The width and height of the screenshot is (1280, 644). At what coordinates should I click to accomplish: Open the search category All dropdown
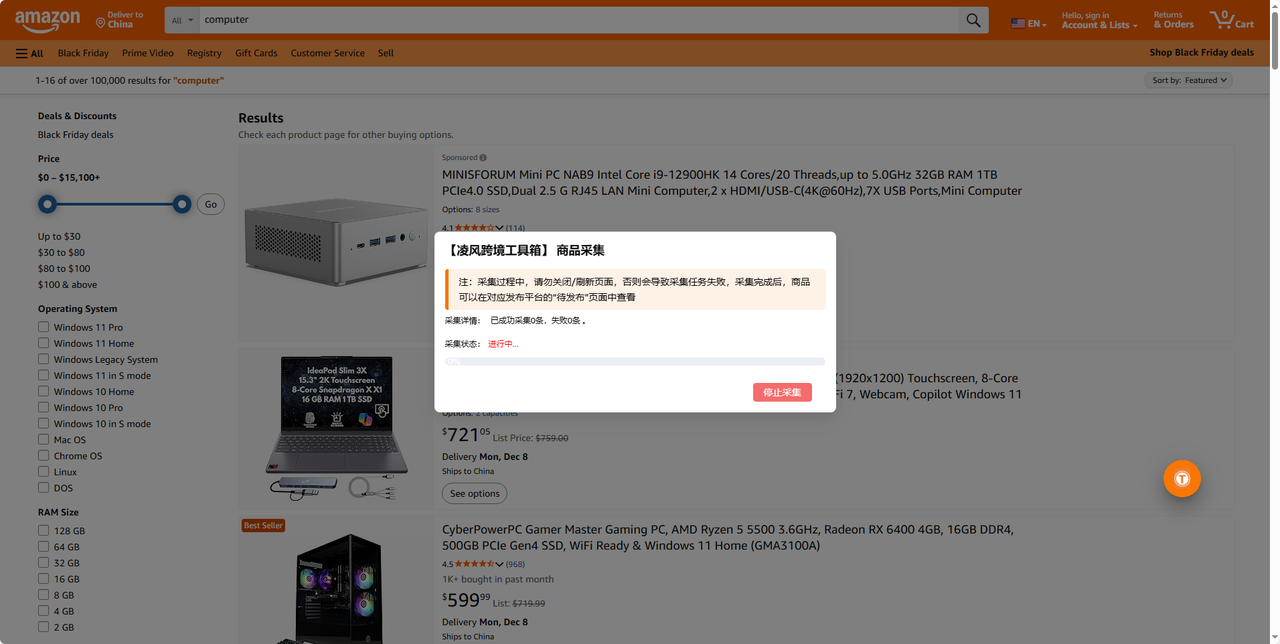point(182,20)
